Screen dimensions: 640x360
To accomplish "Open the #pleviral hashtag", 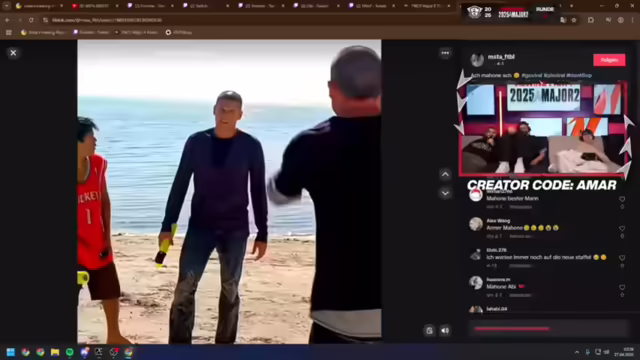I will 554,75.
